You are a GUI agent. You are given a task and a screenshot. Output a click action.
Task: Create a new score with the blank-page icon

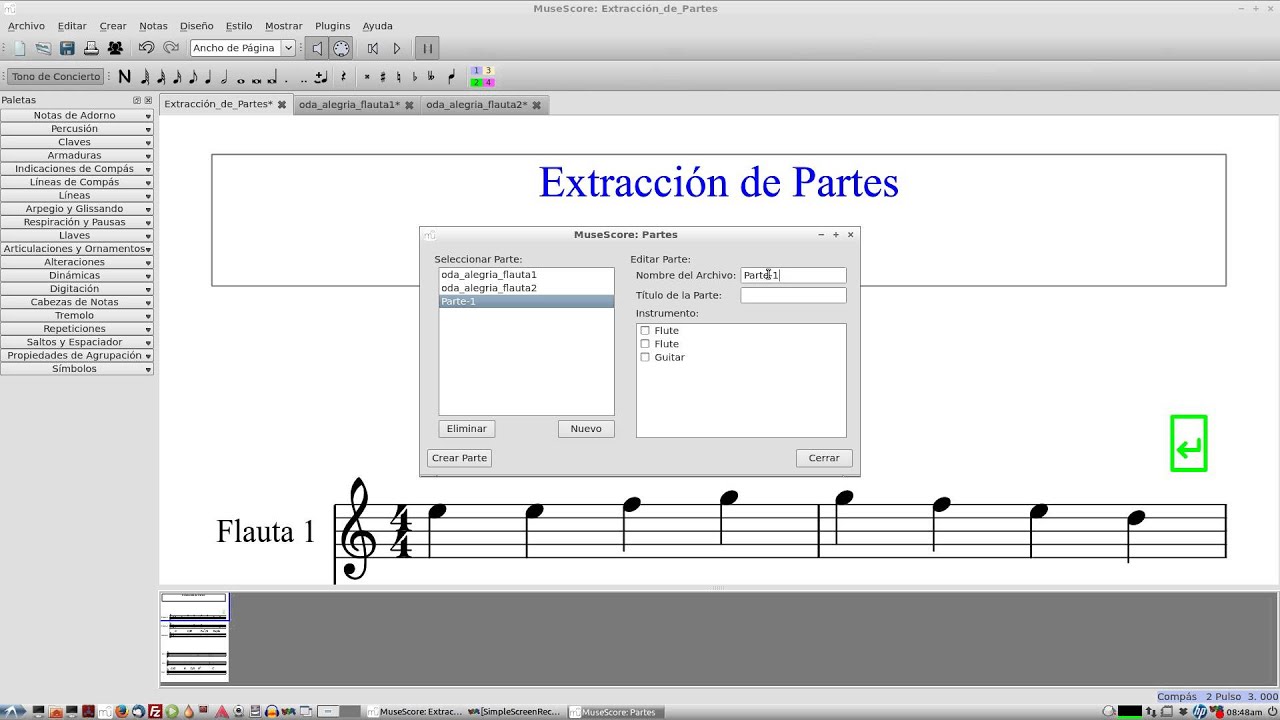tap(20, 48)
